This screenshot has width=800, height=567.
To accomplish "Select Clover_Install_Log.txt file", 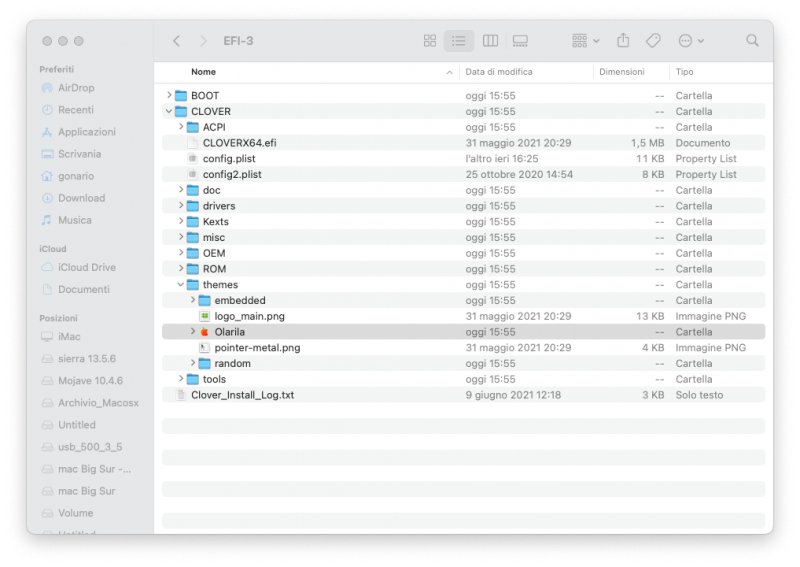I will [x=463, y=395].
